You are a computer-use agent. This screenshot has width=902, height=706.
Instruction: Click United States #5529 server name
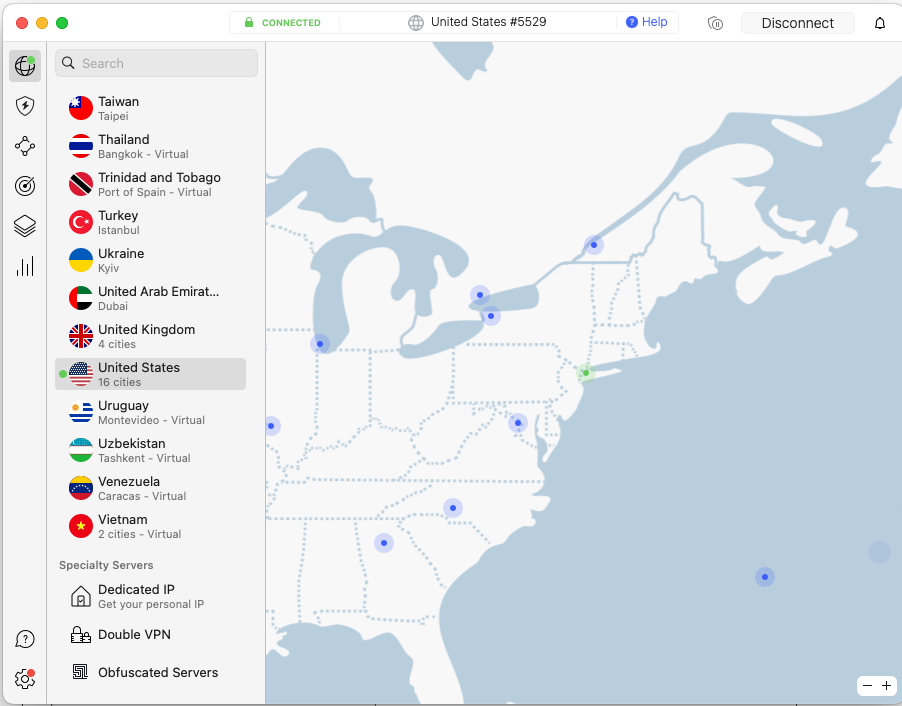(x=488, y=22)
